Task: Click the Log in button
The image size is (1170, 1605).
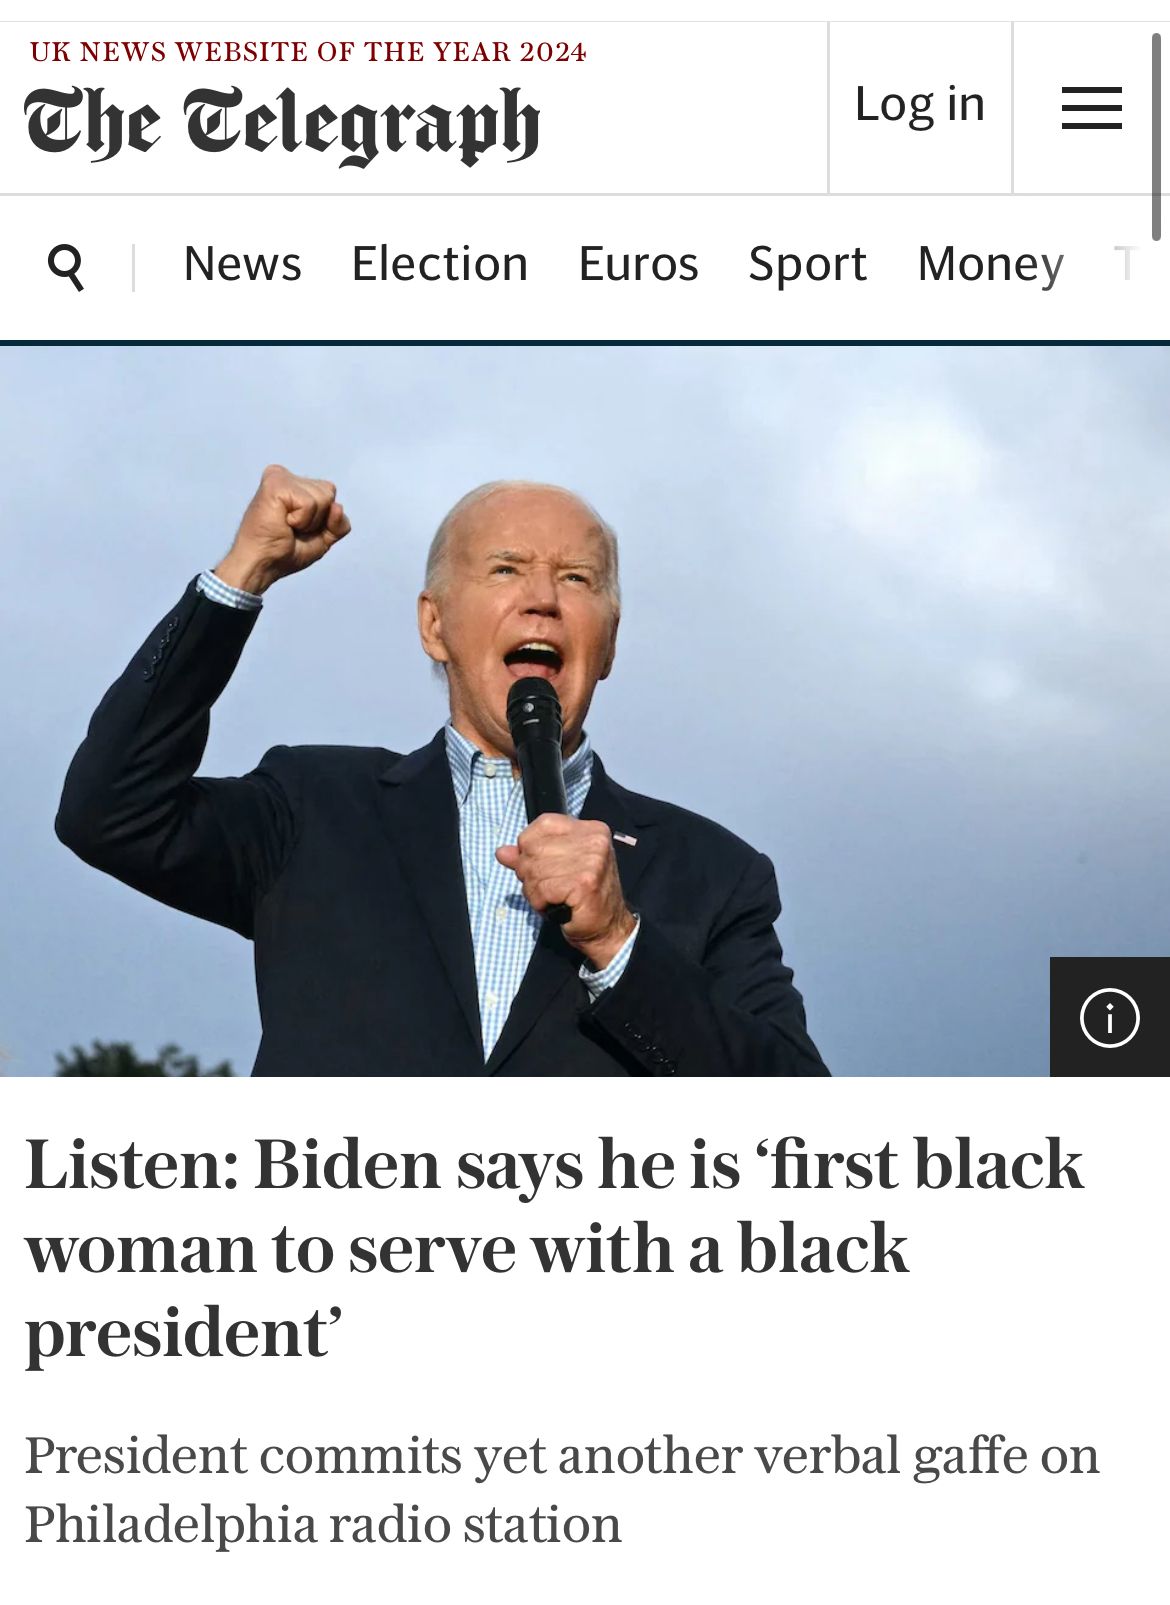Action: (920, 104)
